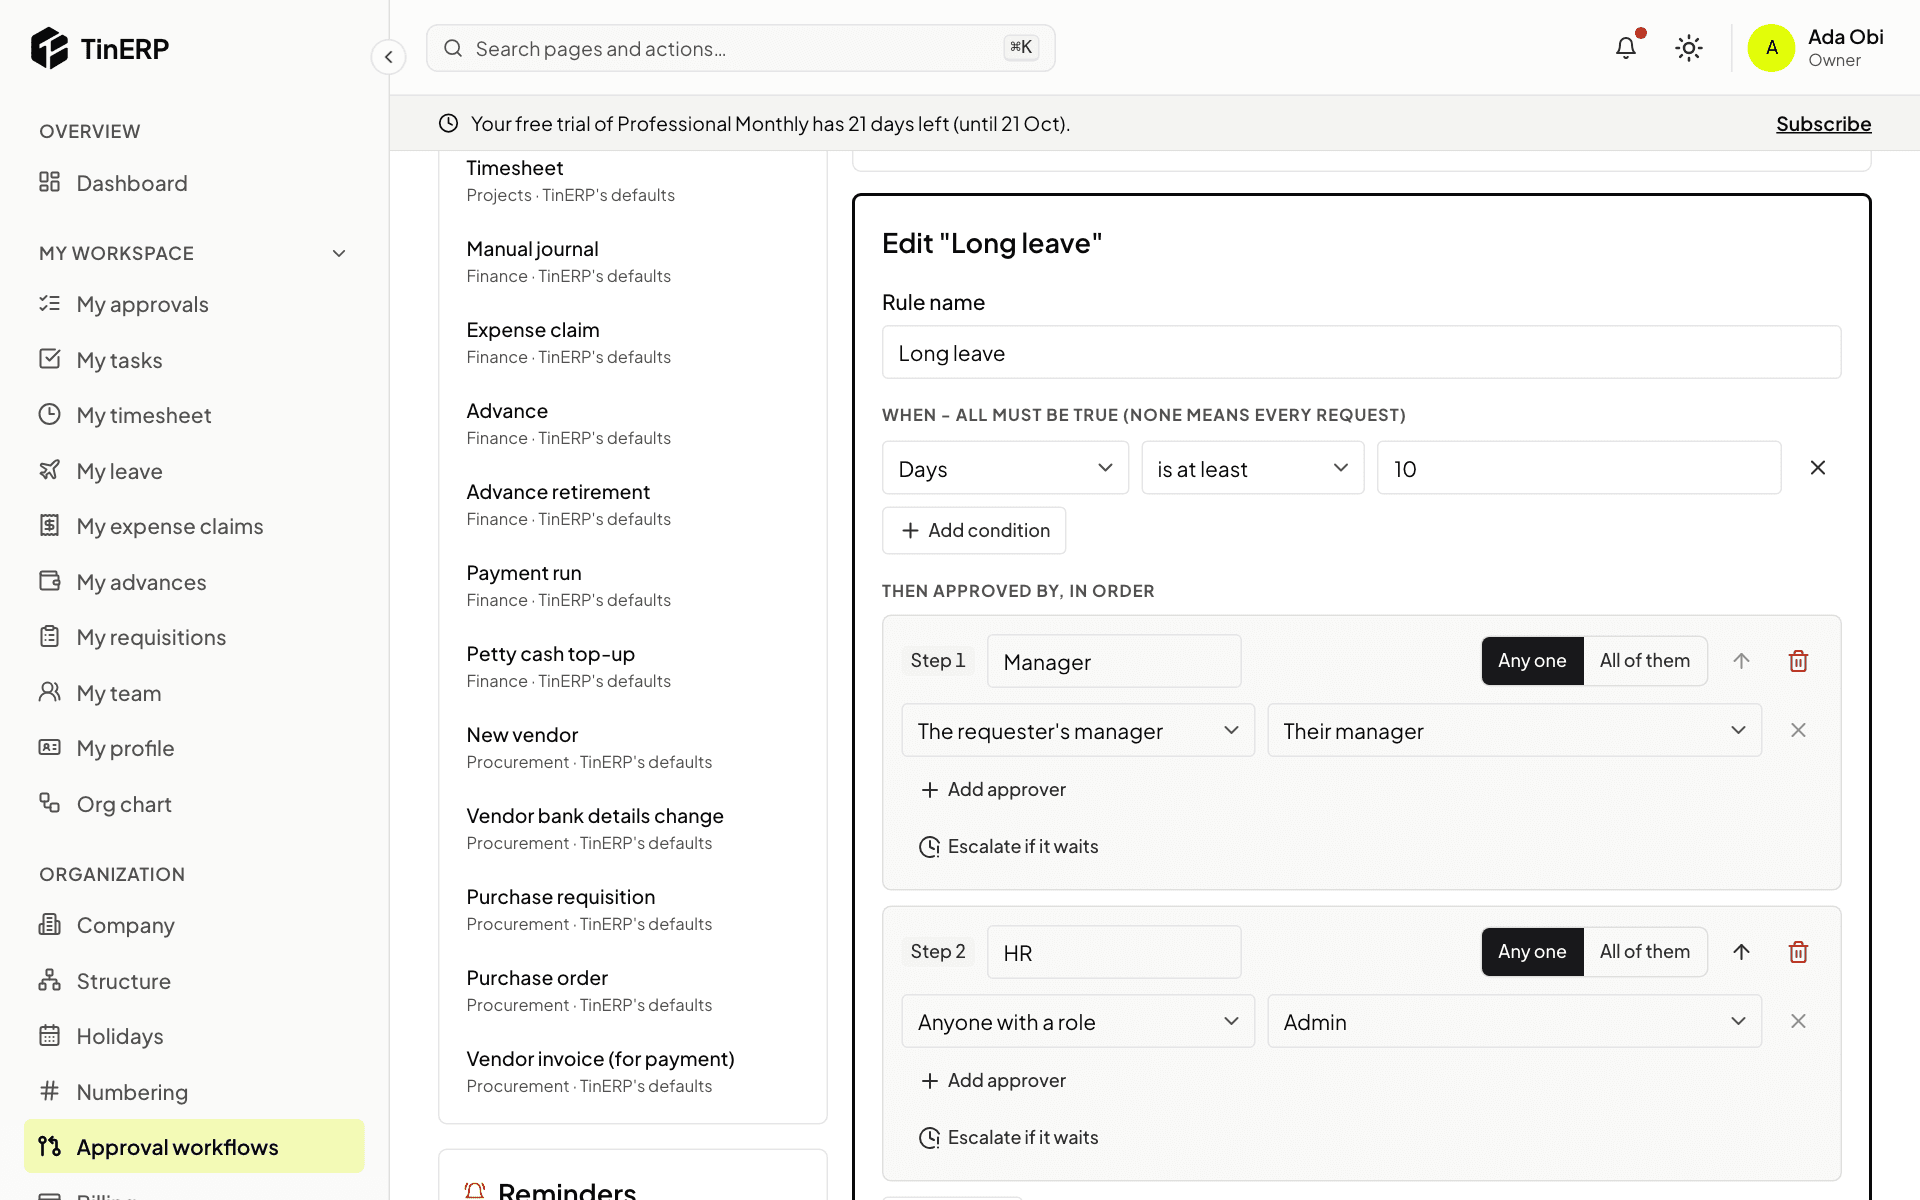Image resolution: width=1920 pixels, height=1200 pixels.
Task: Click Escalate if it waits in Step 1
Action: (1008, 847)
